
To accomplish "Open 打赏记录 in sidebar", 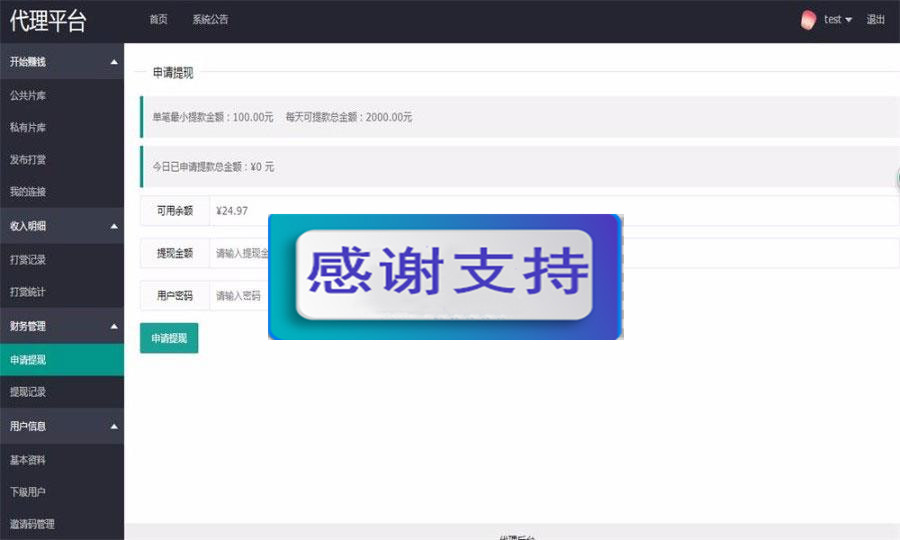I will [x=62, y=259].
